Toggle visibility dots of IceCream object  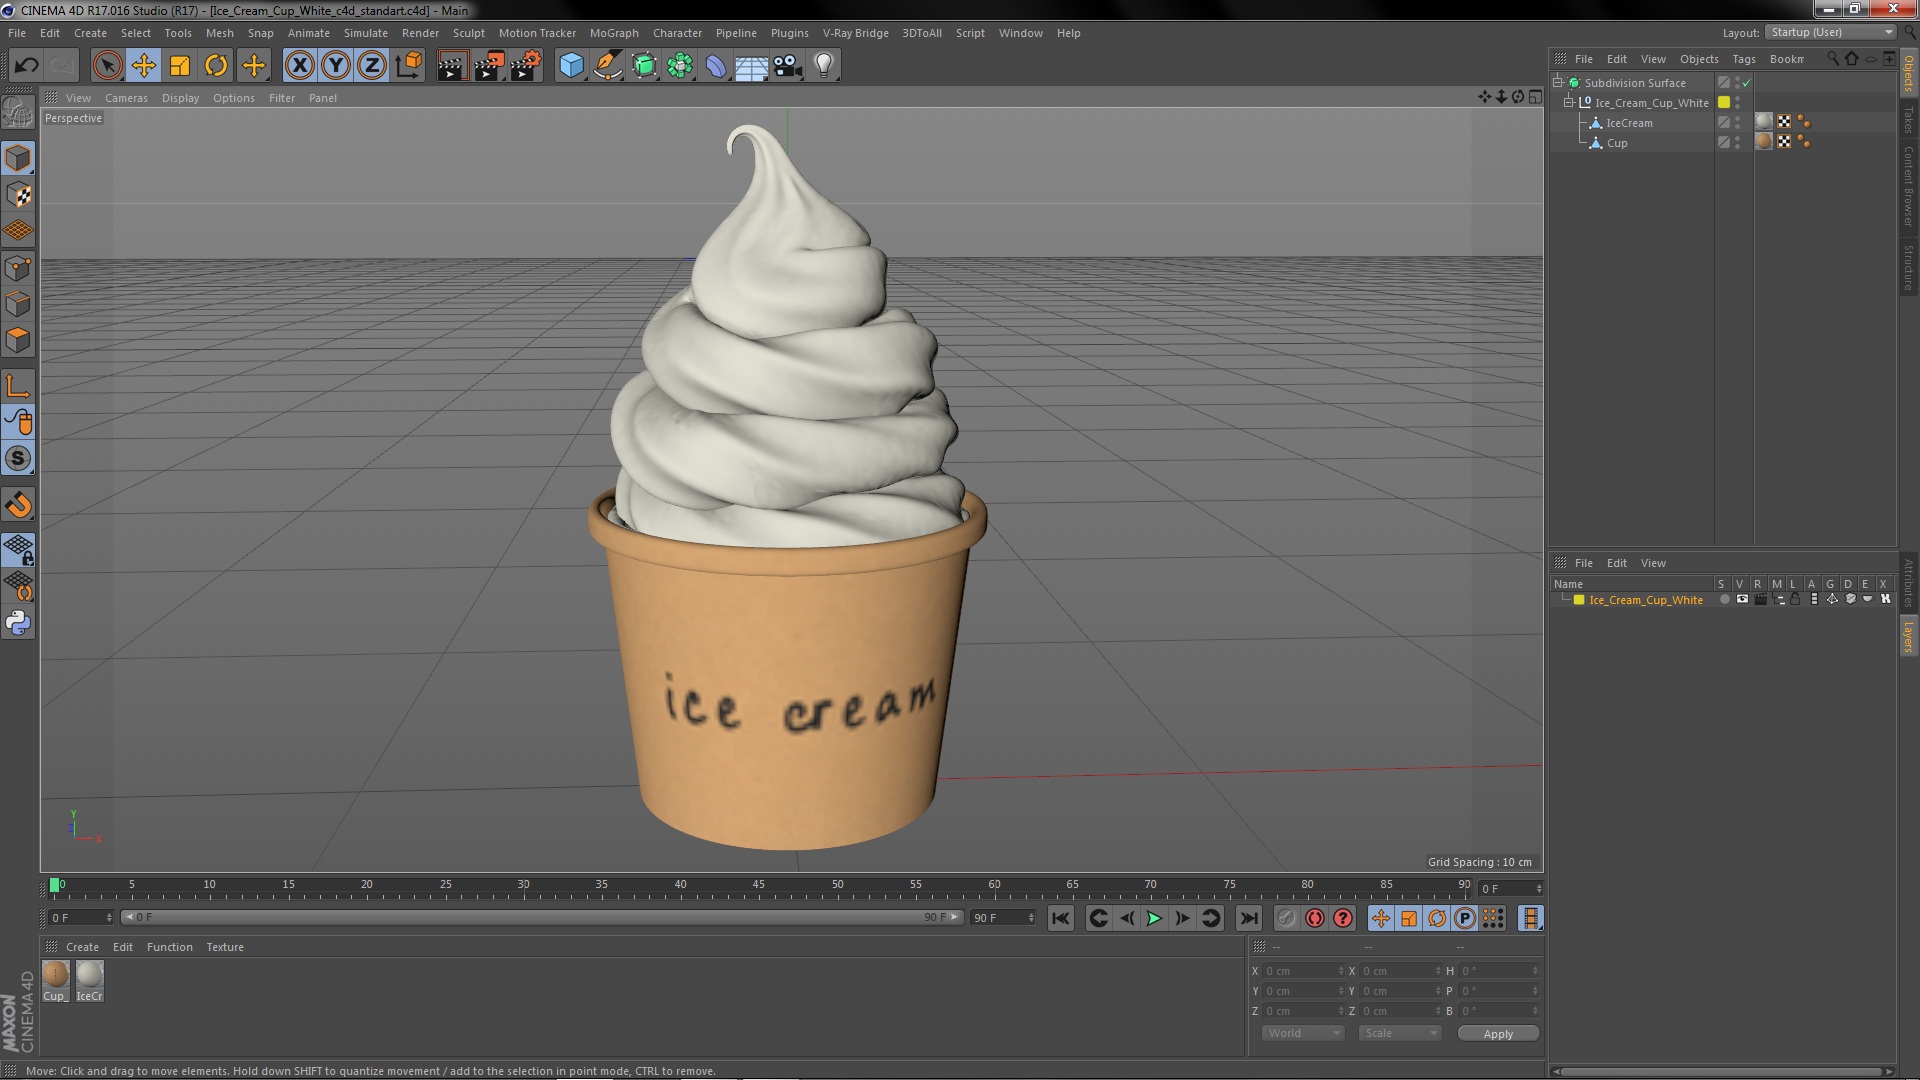[x=1738, y=123]
